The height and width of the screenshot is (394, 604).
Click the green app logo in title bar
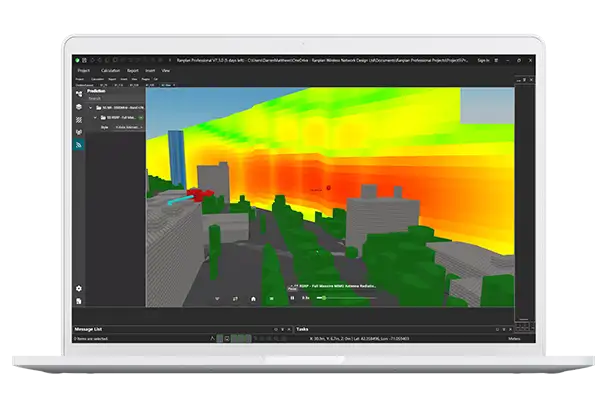click(x=77, y=60)
